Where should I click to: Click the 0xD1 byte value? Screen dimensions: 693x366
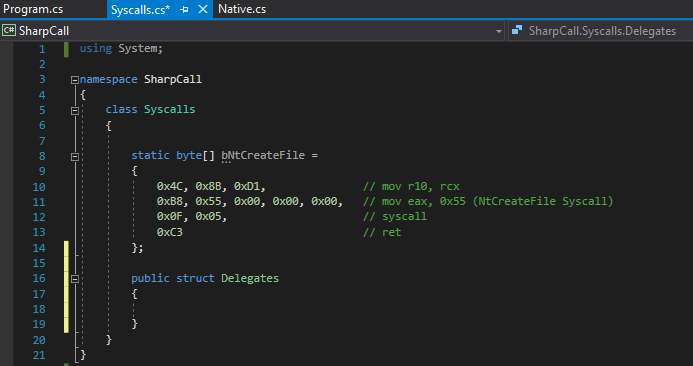pyautogui.click(x=247, y=186)
